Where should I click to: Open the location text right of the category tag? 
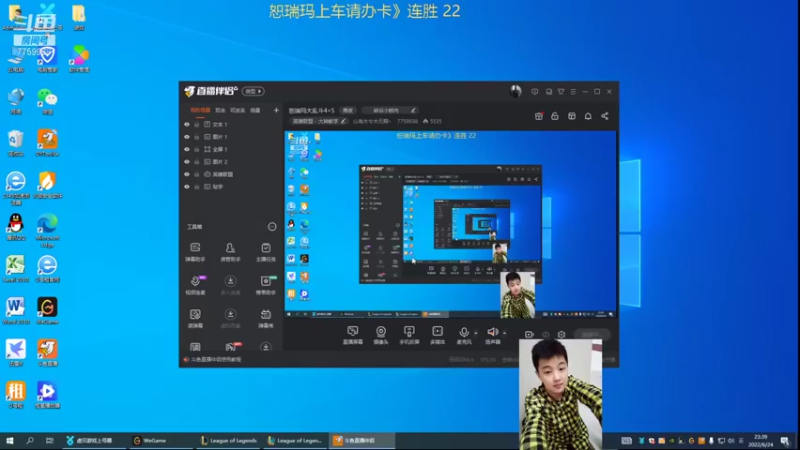click(x=372, y=121)
